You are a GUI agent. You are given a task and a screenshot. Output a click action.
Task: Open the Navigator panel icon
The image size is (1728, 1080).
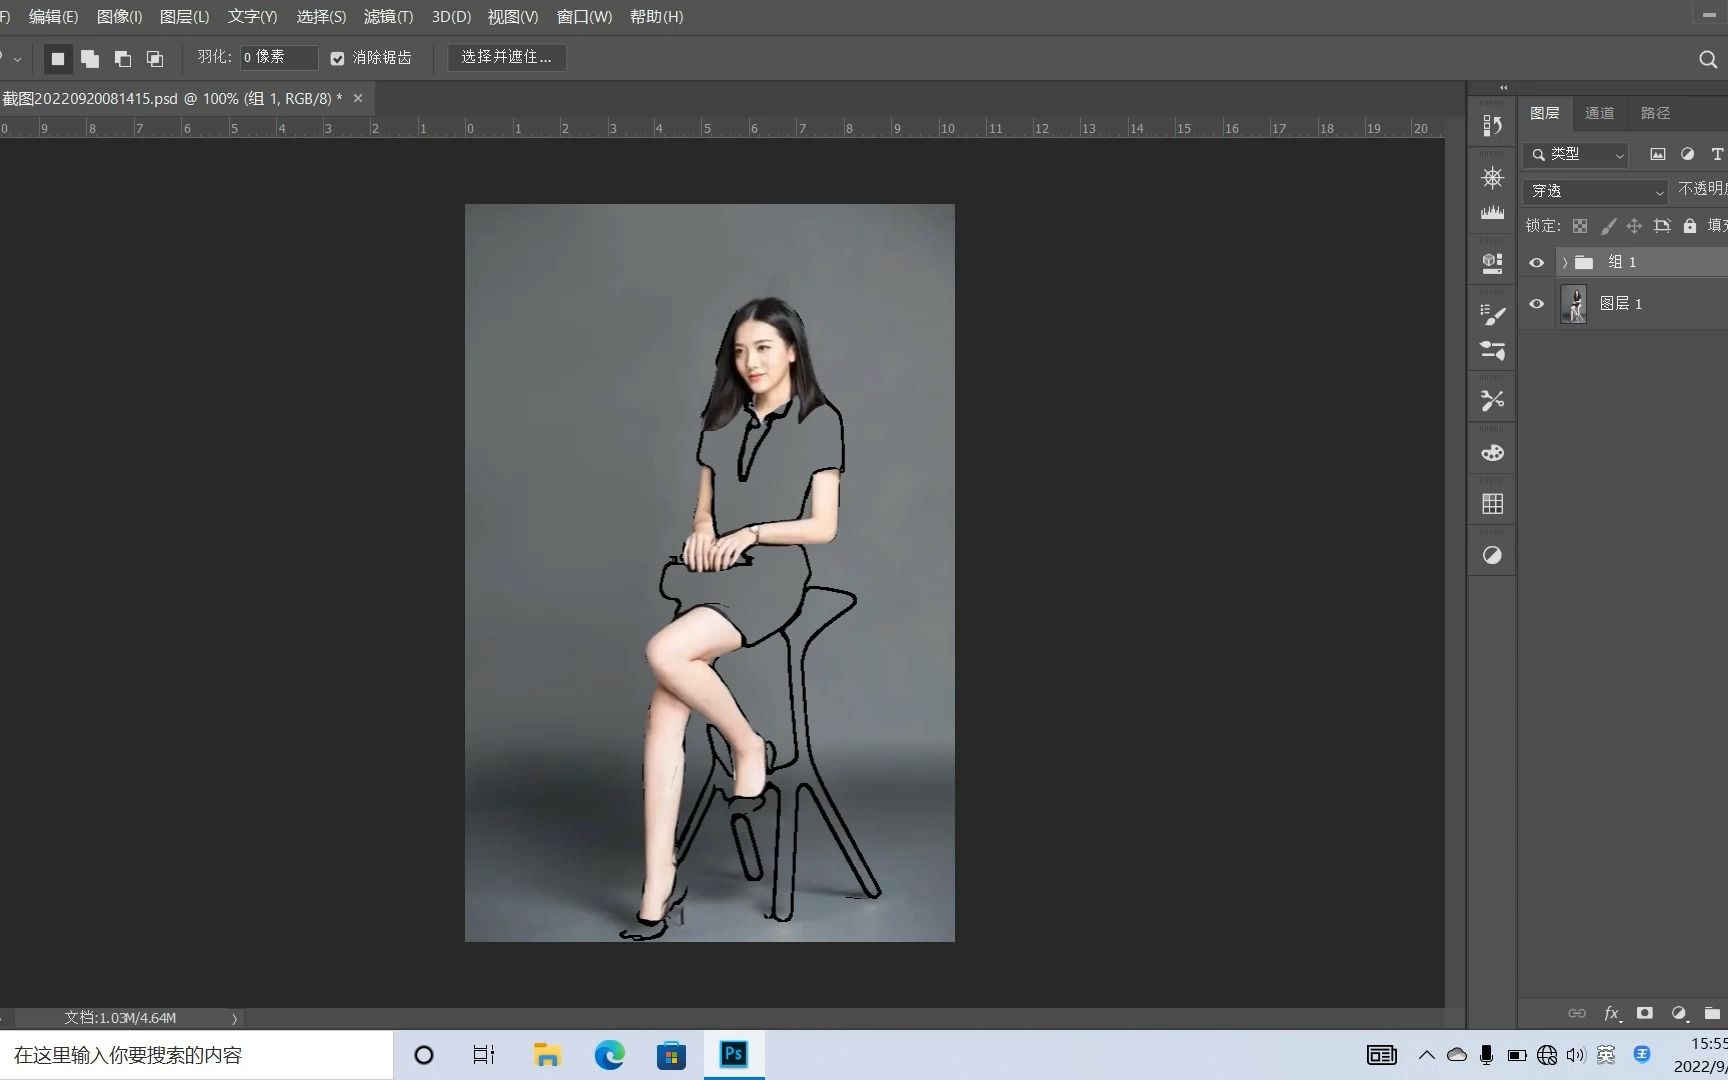point(1492,178)
